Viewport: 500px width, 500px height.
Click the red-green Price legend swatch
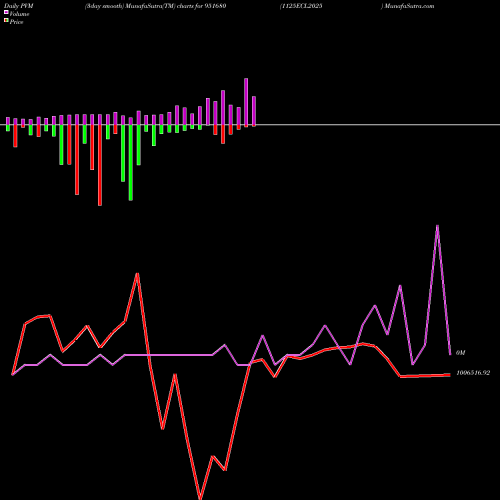6,21
